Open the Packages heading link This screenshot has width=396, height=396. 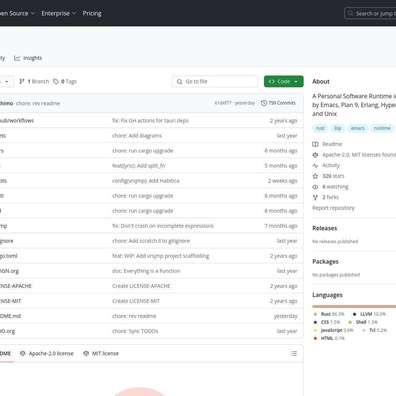325,262
